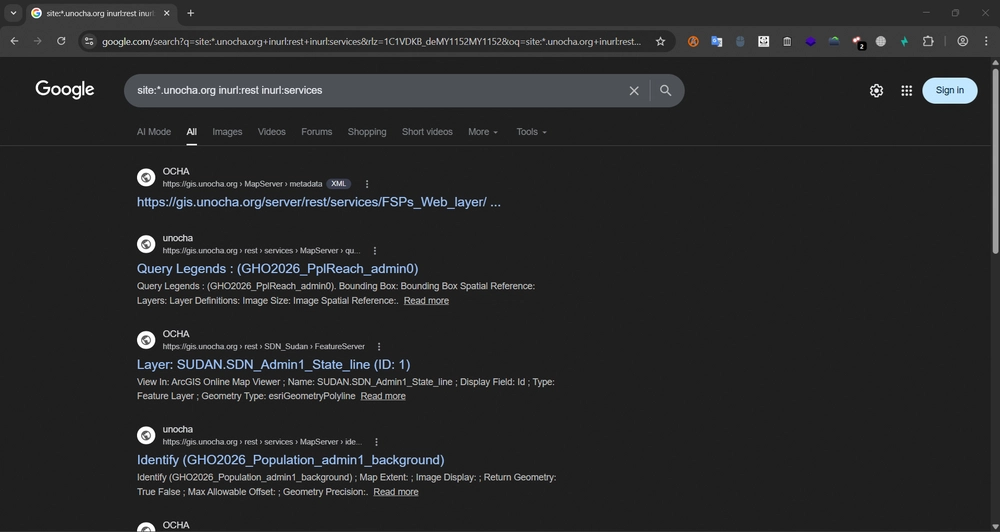Expand the More search filters dropdown
1000x532 pixels.
(483, 131)
